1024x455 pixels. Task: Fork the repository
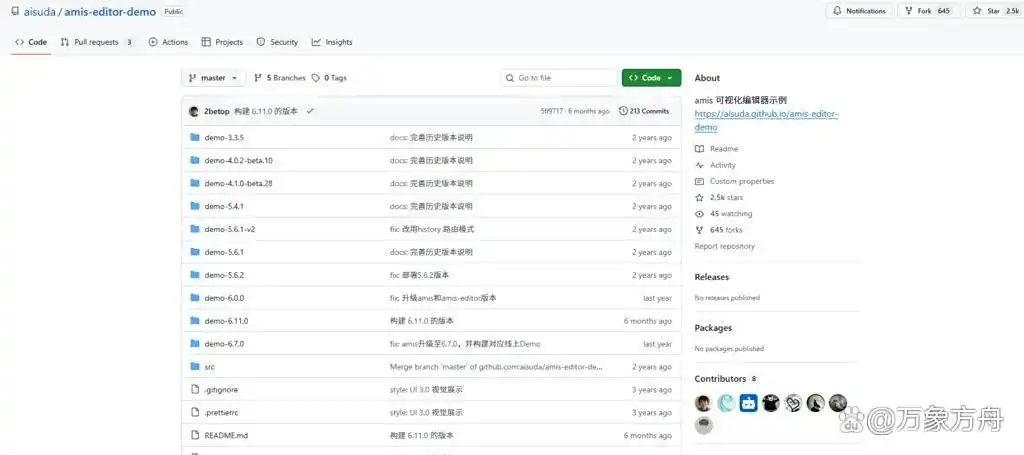pyautogui.click(x=927, y=11)
